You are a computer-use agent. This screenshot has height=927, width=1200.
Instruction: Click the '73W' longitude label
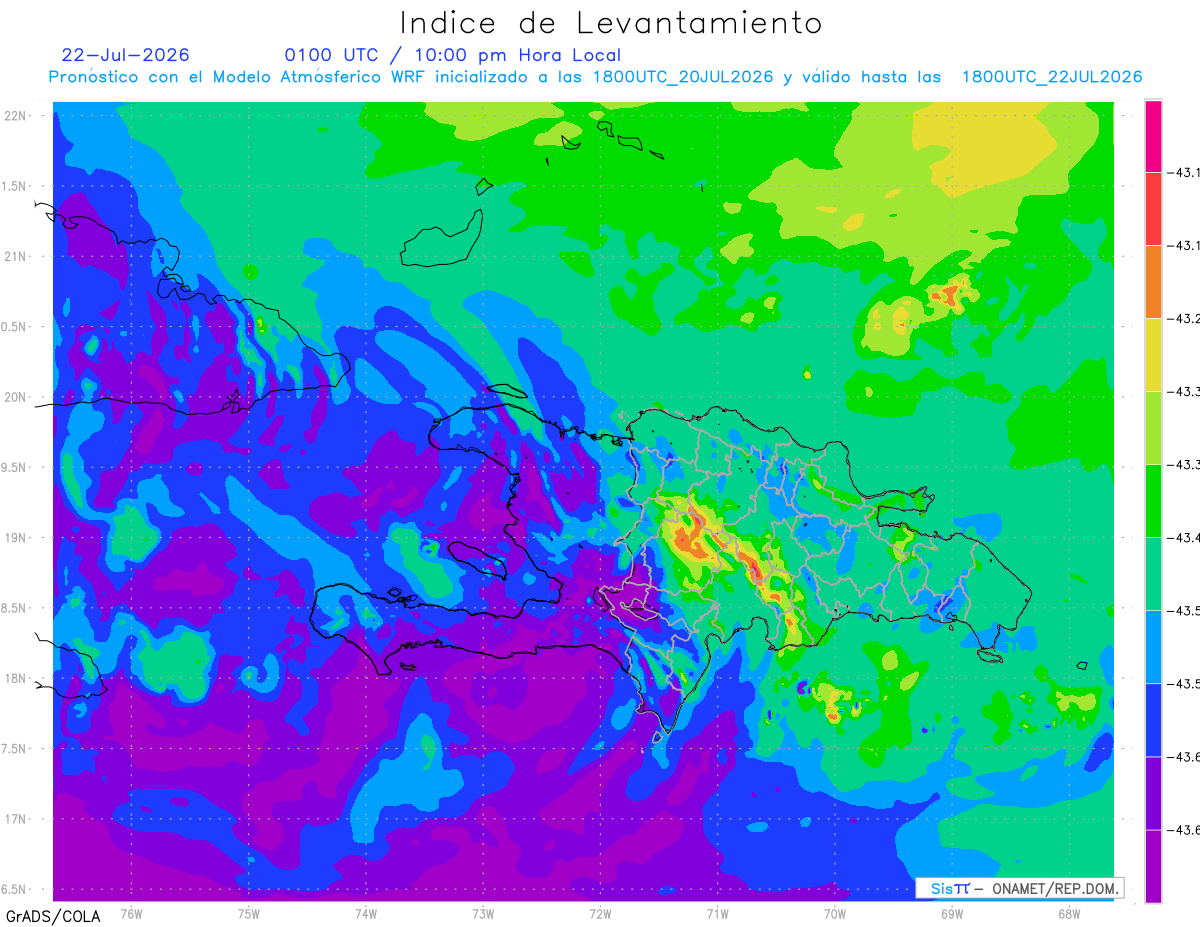coord(483,913)
